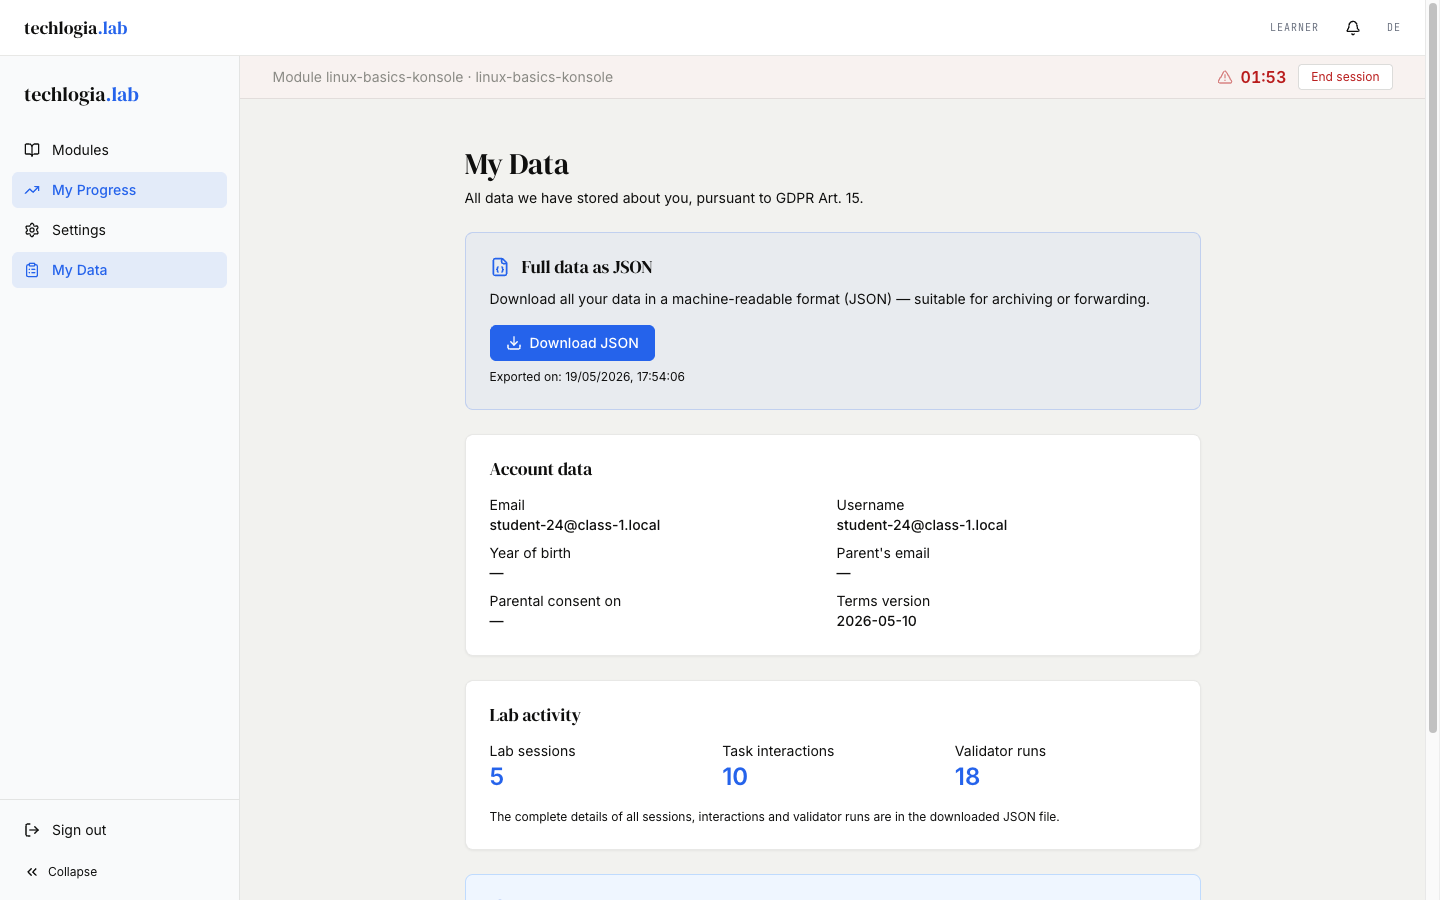Click the techlogia.lab logo in sidebar
1440x900 pixels.
[81, 95]
